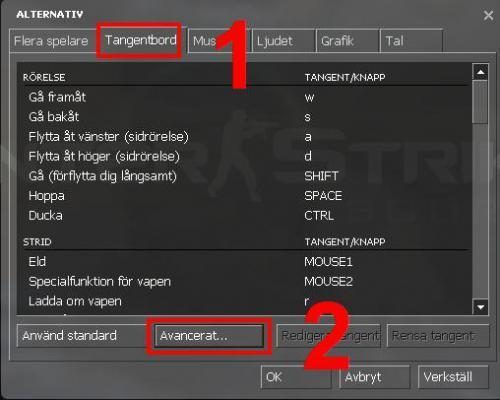
Task: Confirm with the OK button
Action: pyautogui.click(x=296, y=377)
